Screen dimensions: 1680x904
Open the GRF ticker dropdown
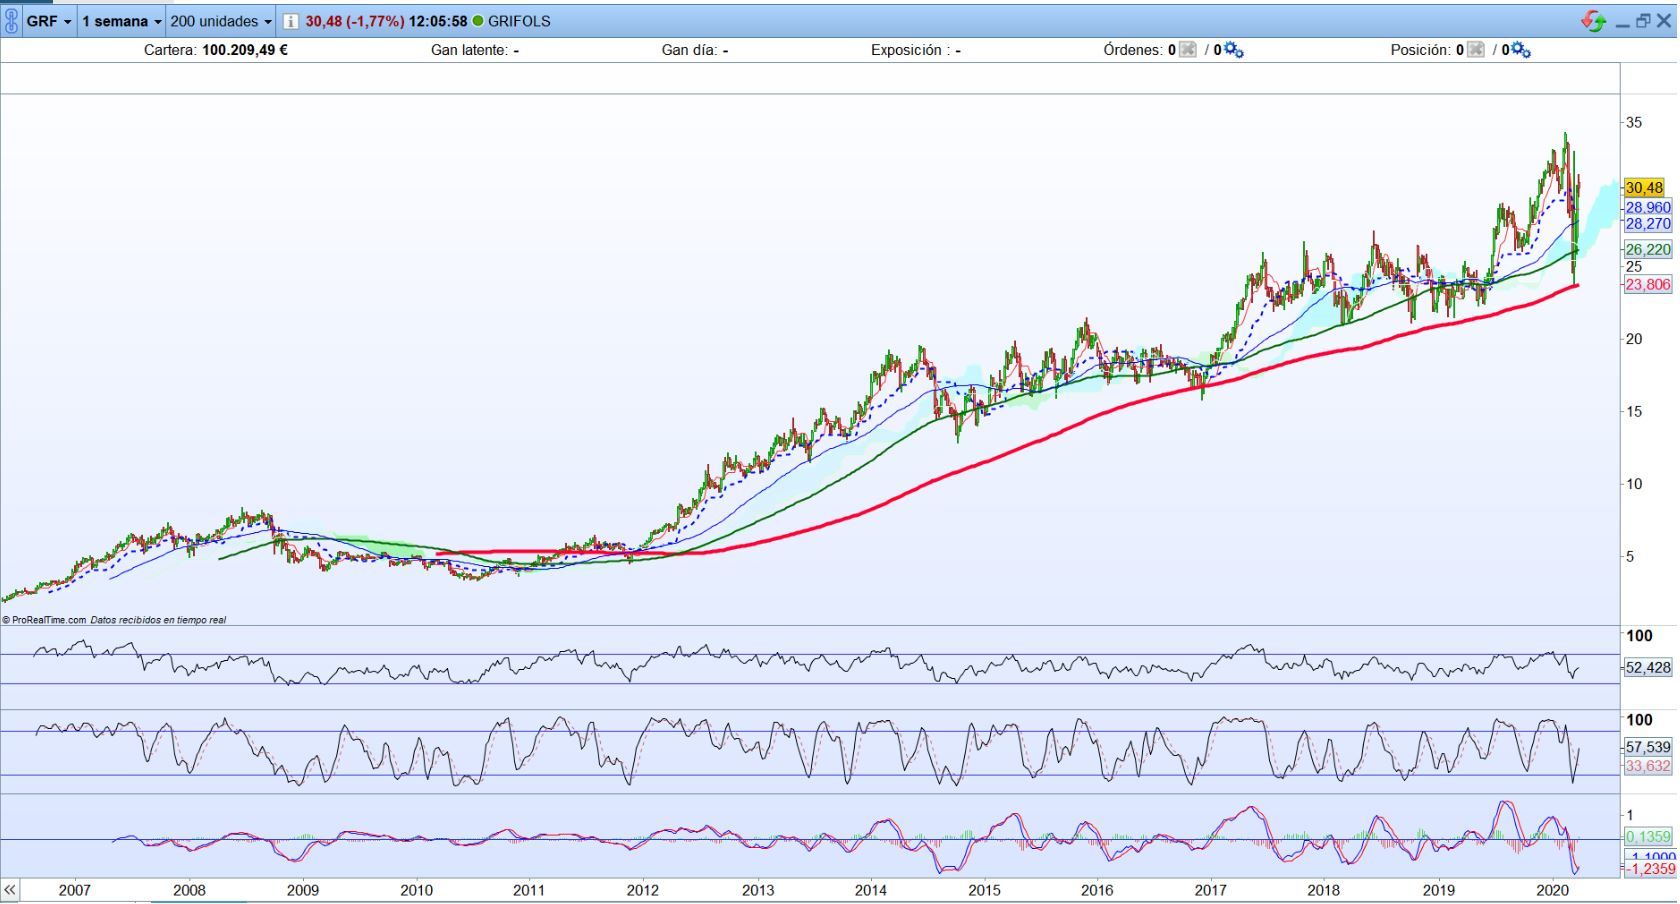49,21
